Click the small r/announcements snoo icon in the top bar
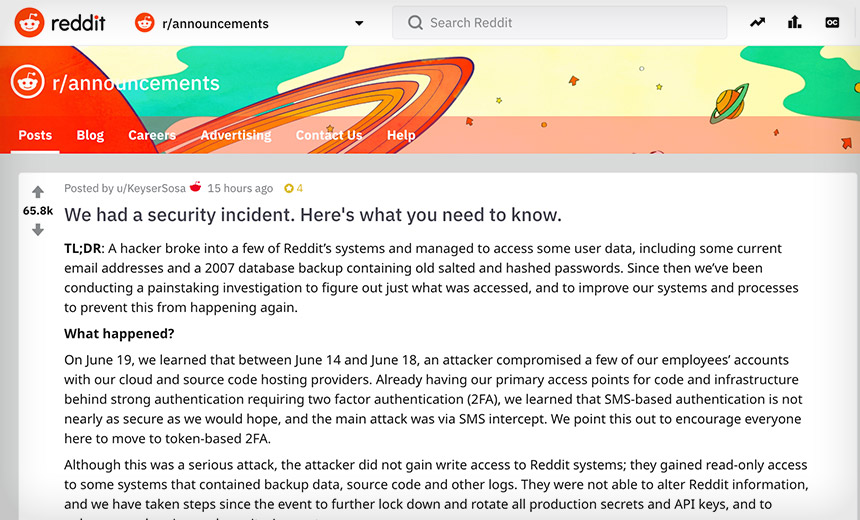This screenshot has width=860, height=520. click(145, 23)
